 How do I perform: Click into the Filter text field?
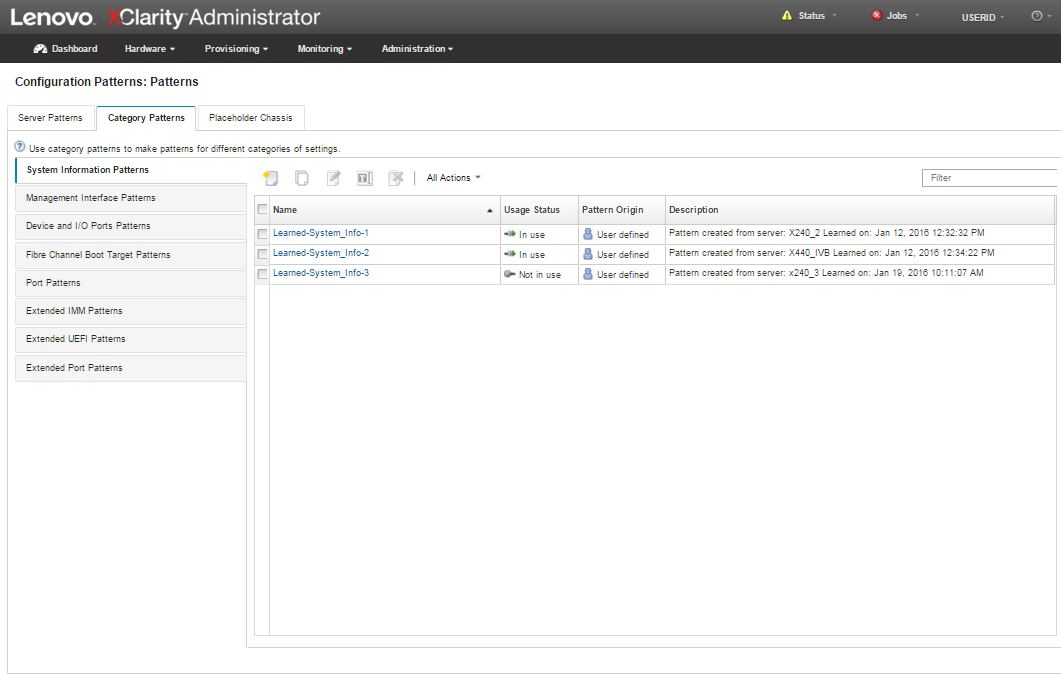(990, 178)
